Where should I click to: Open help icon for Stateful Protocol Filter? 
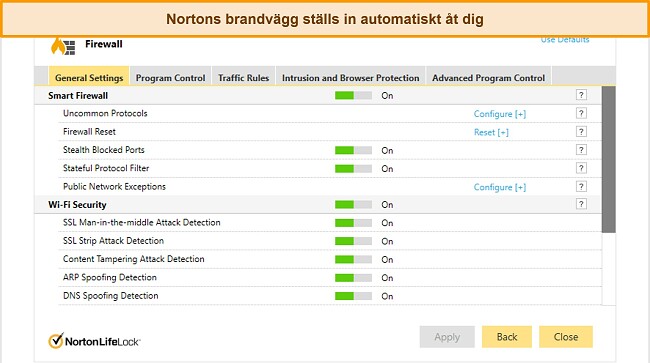click(x=581, y=168)
